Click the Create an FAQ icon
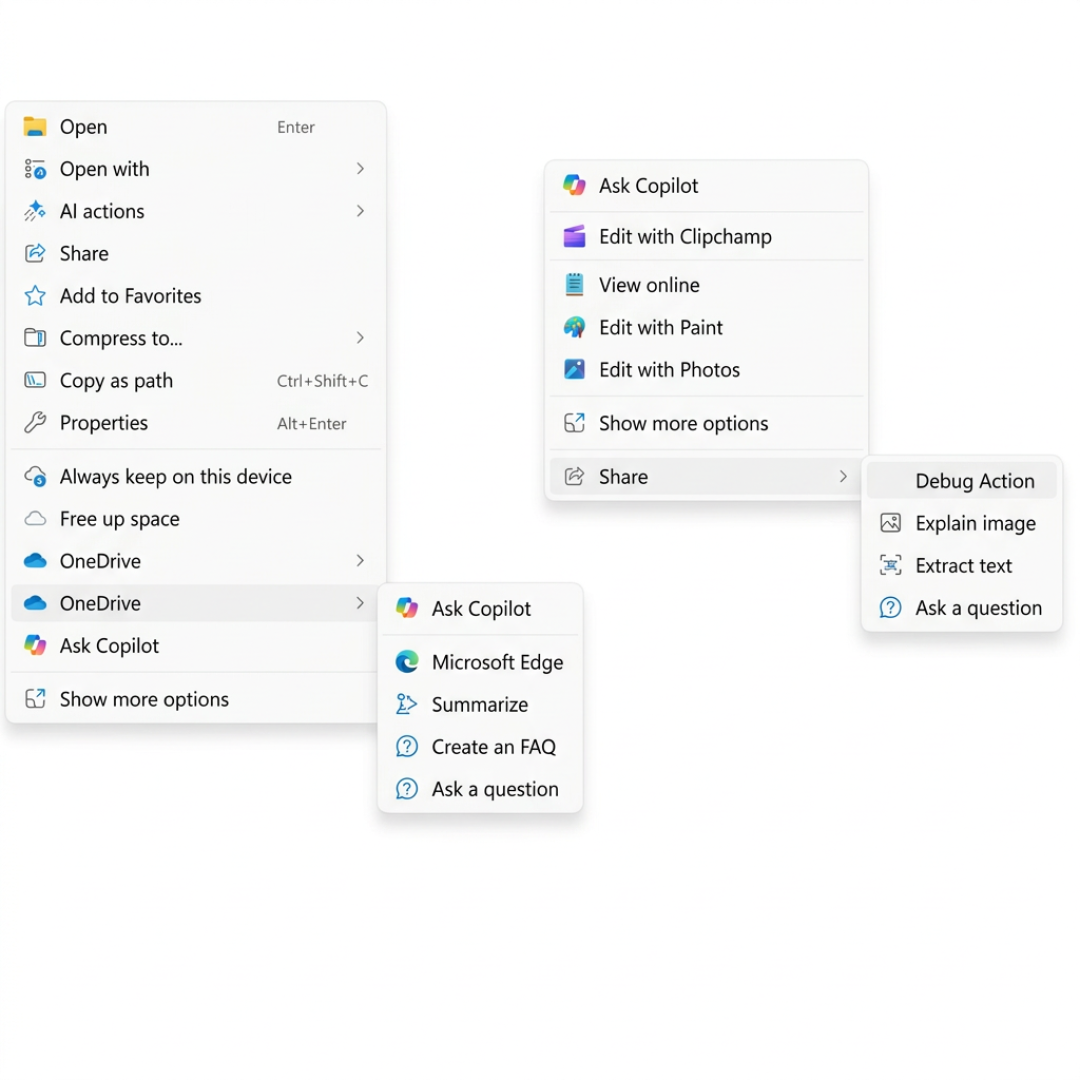 click(406, 747)
